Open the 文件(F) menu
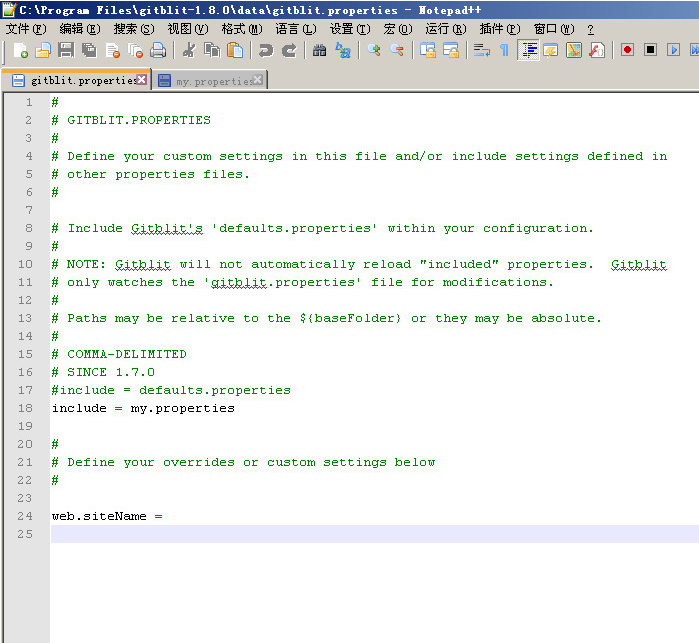This screenshot has height=643, width=699. (26, 29)
